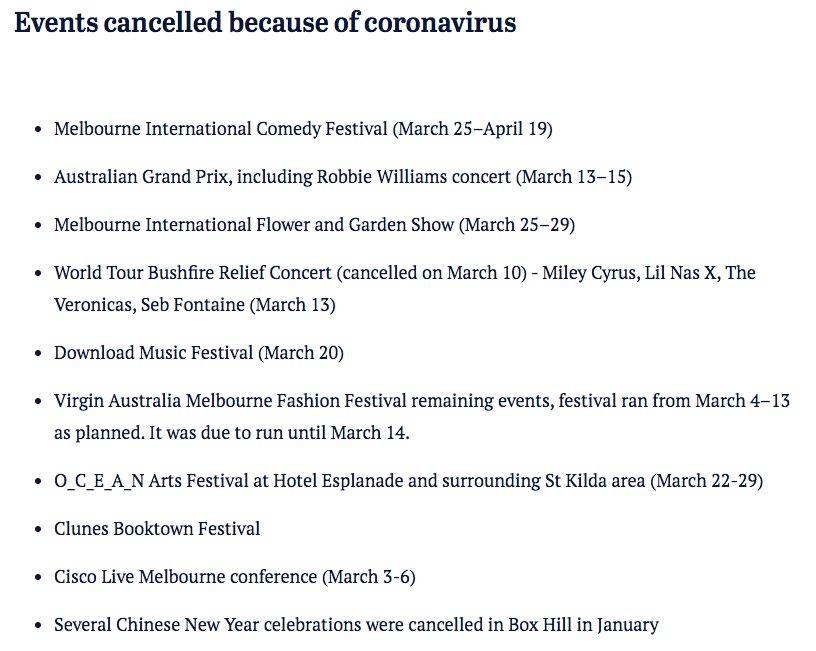Click 'Robbie Williams concert' text
816x651 pixels.
click(x=414, y=177)
